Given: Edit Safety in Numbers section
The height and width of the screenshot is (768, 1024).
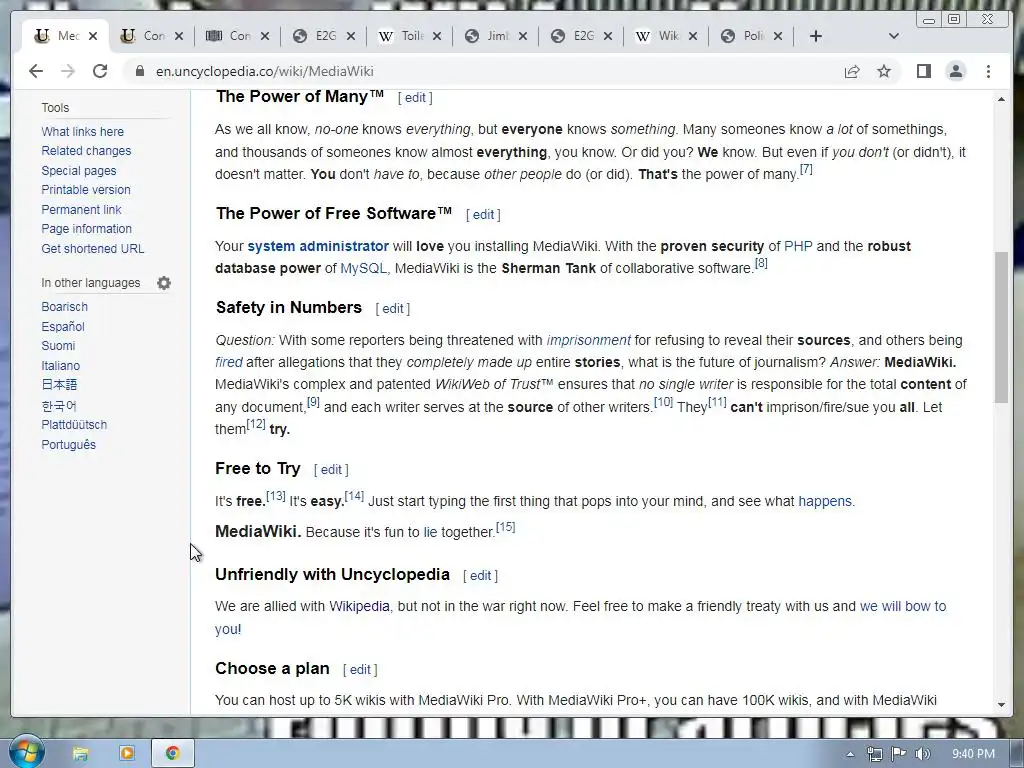Looking at the screenshot, I should coord(392,309).
